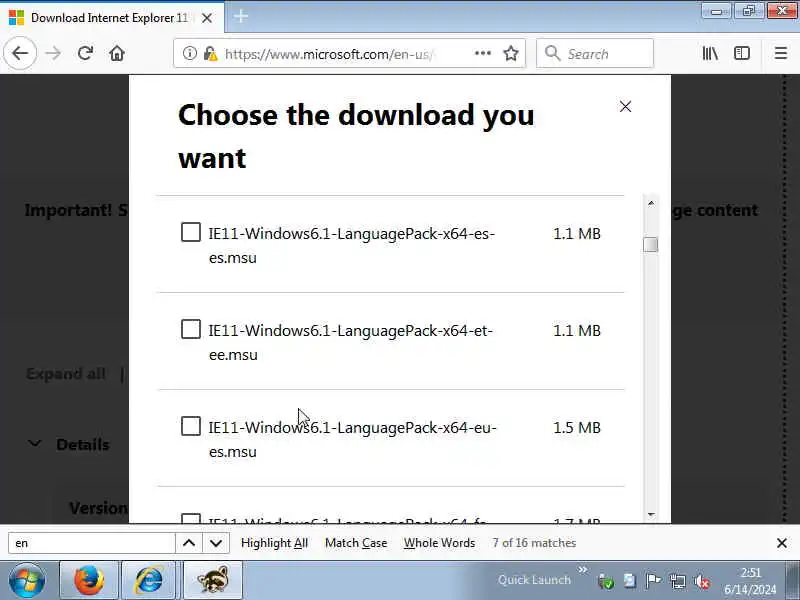Click the IE11 LanguagePack x64-es-es.msu file name
This screenshot has width=800, height=600.
(352, 245)
